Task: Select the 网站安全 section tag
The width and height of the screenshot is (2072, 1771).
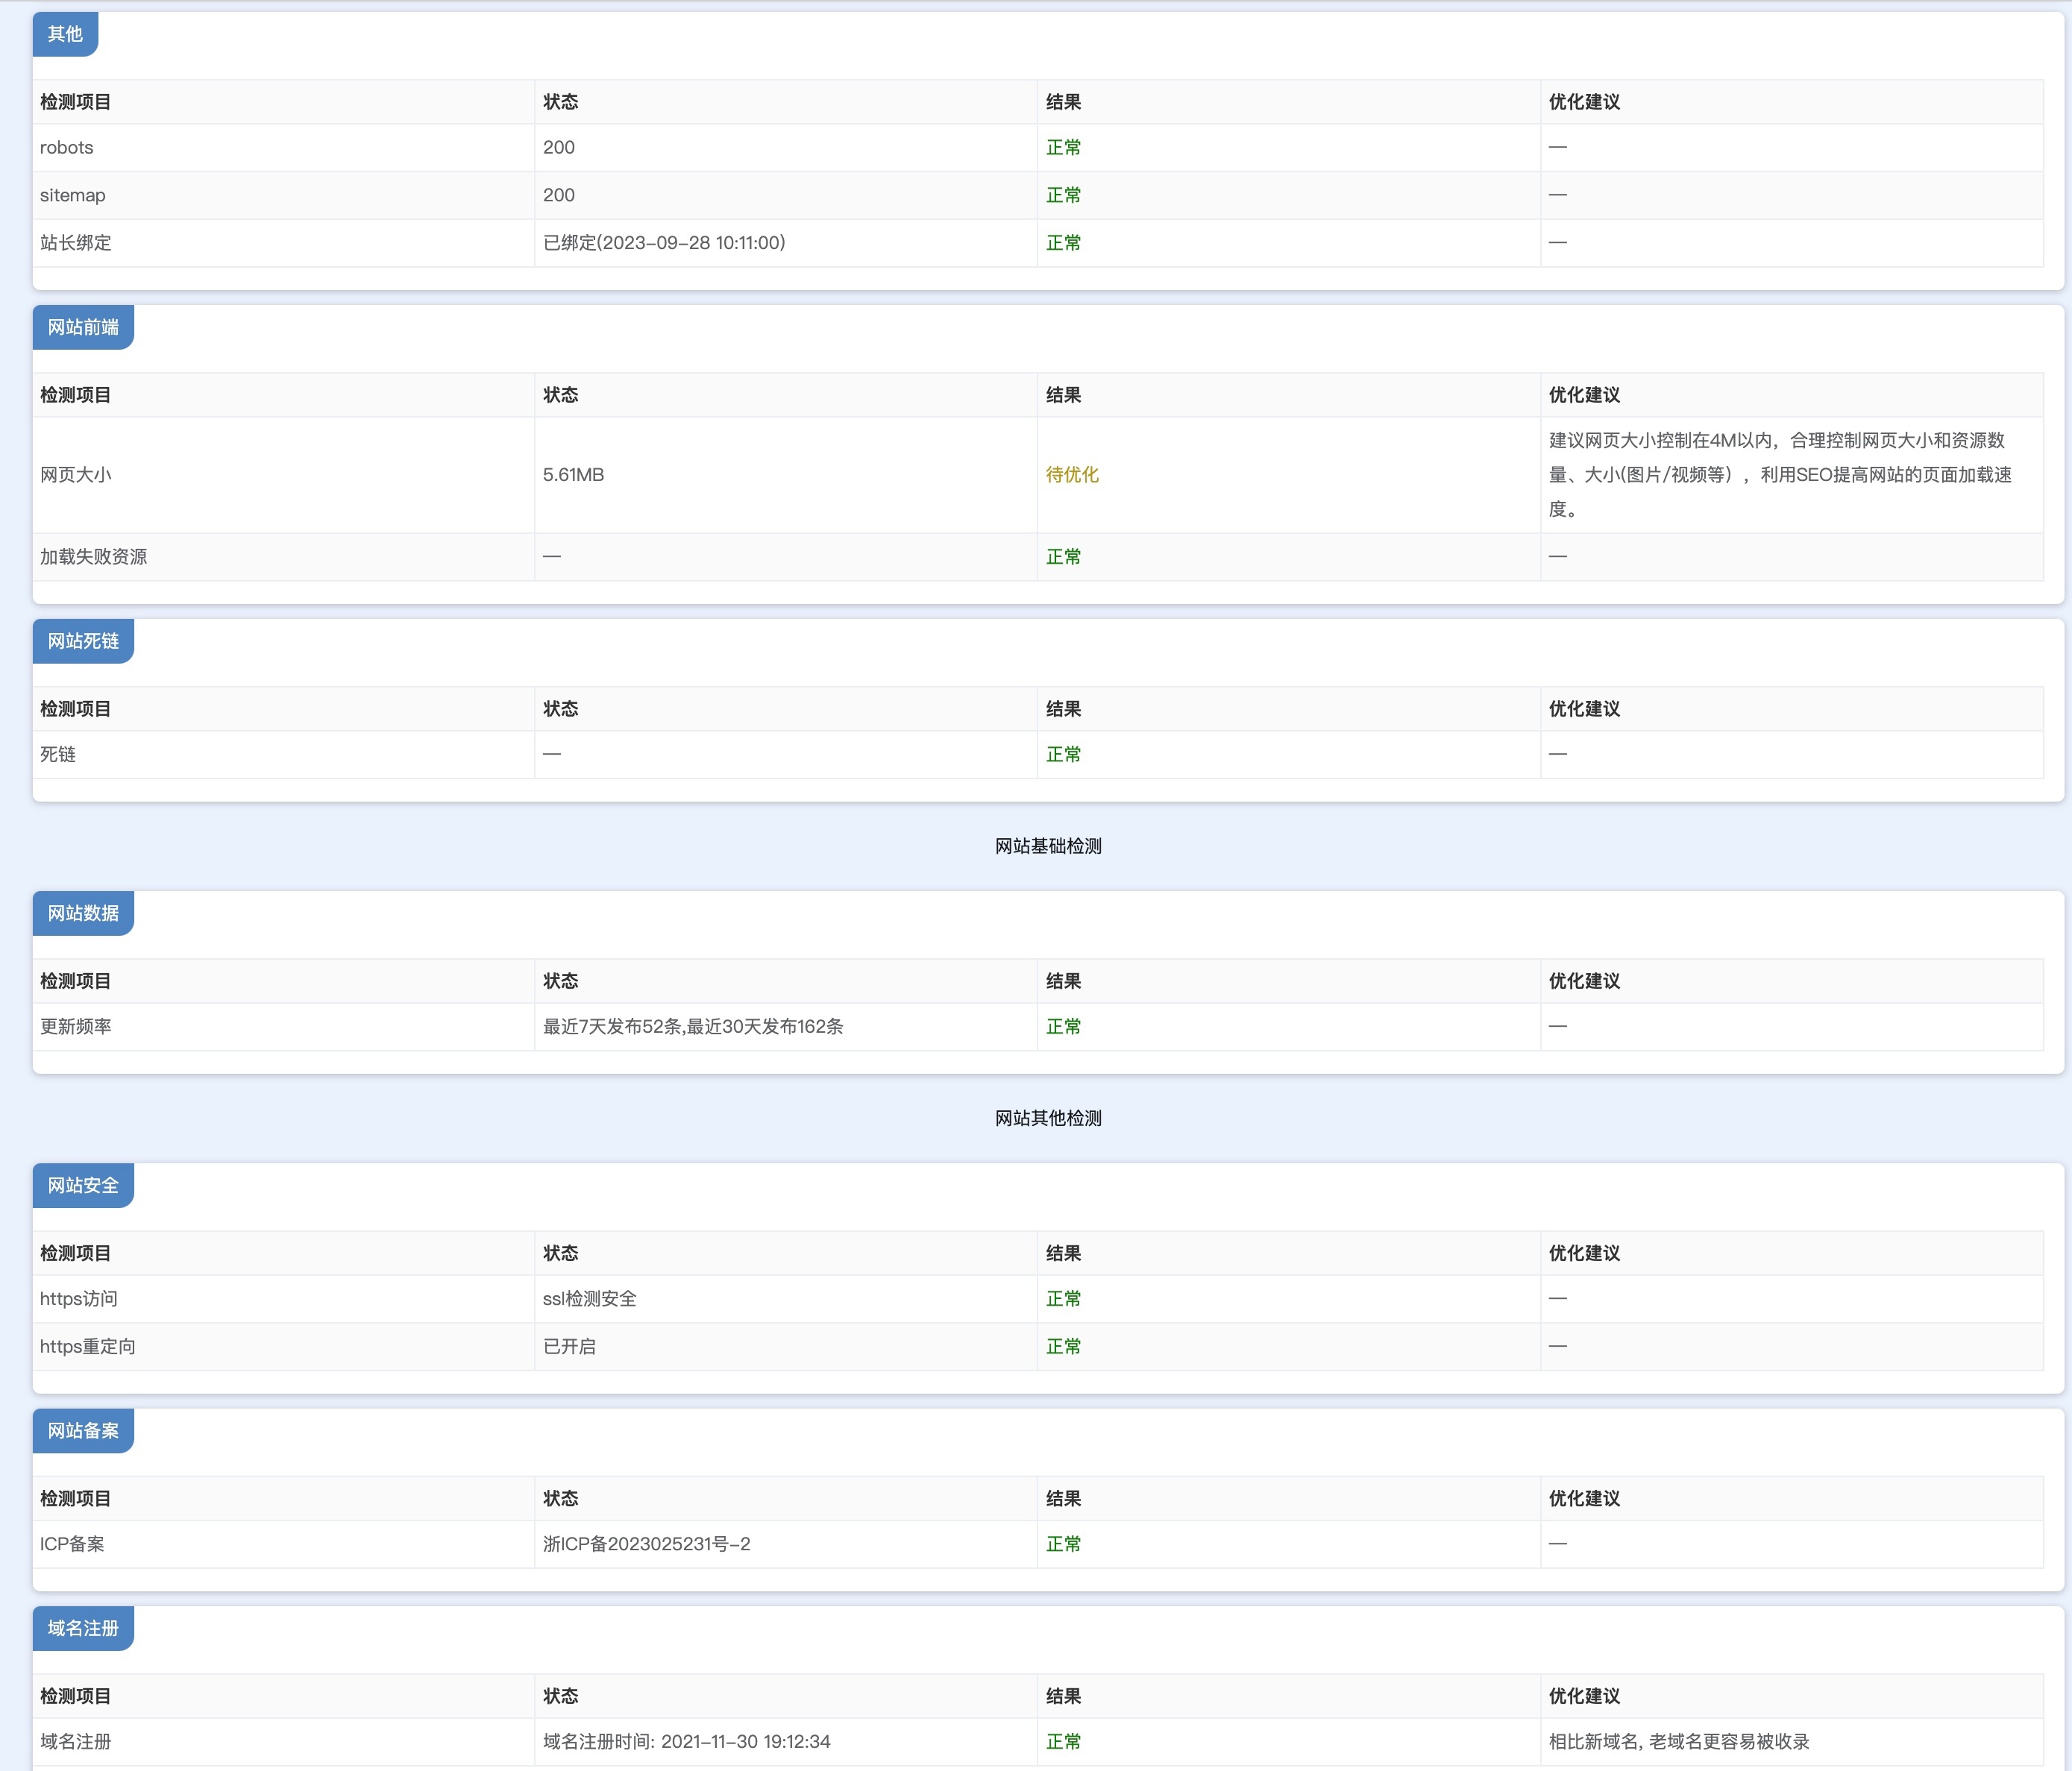Action: tap(83, 1185)
